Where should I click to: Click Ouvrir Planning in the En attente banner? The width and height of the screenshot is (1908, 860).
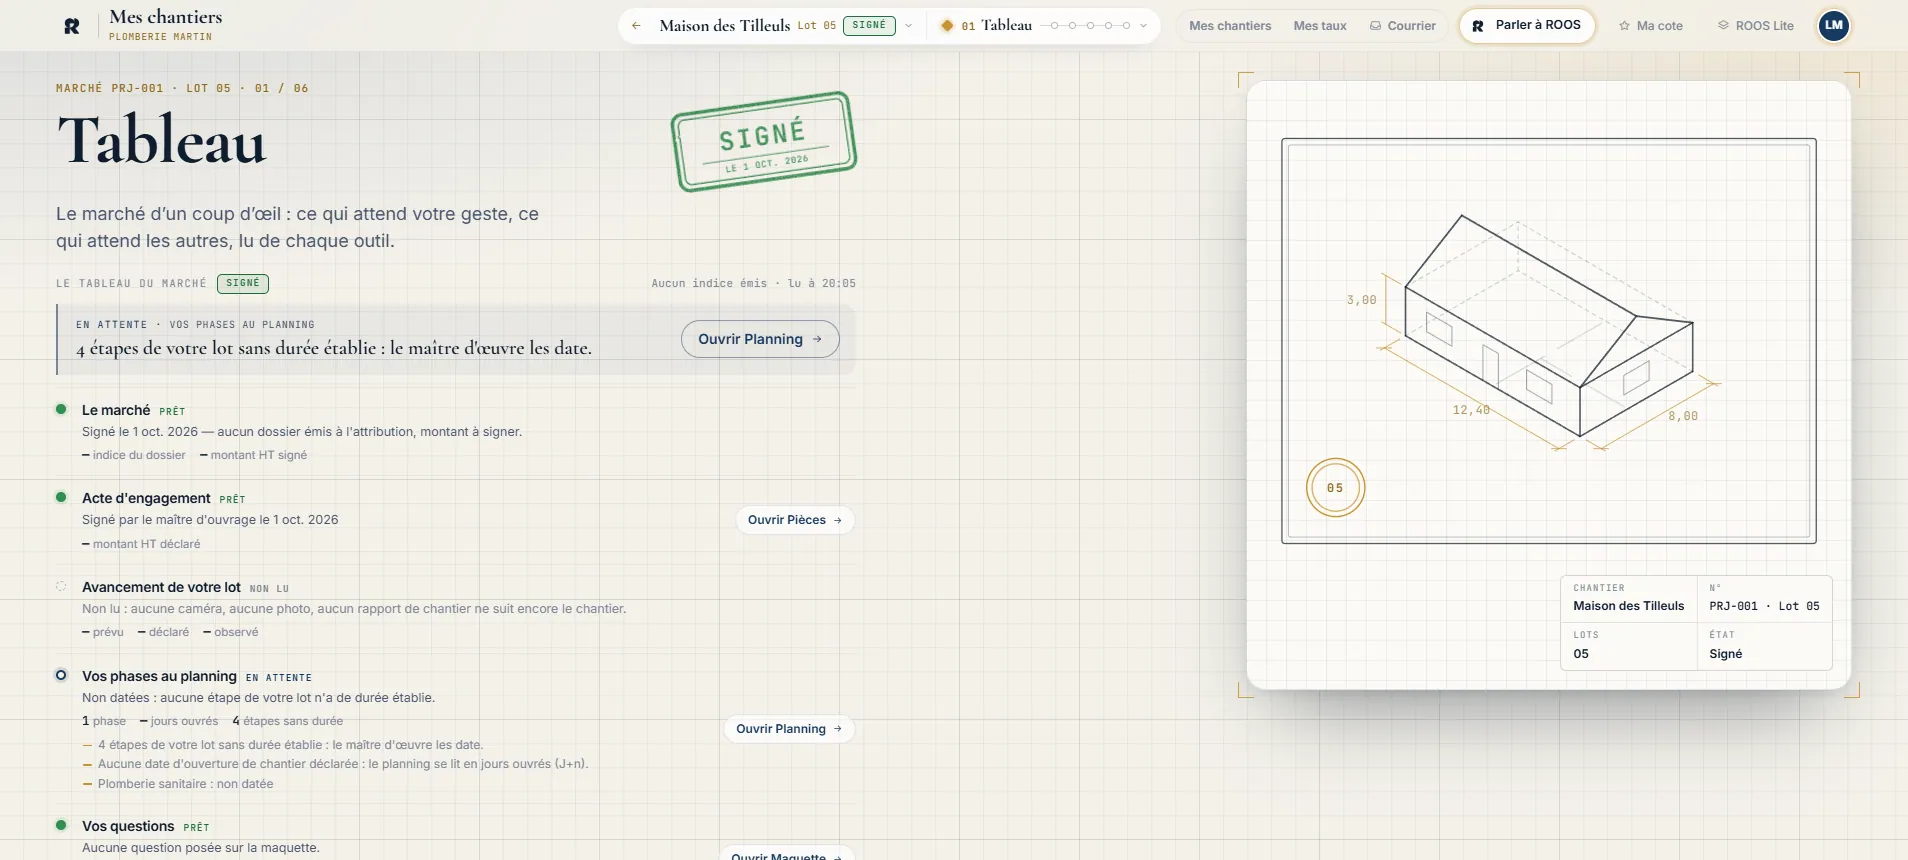click(760, 339)
